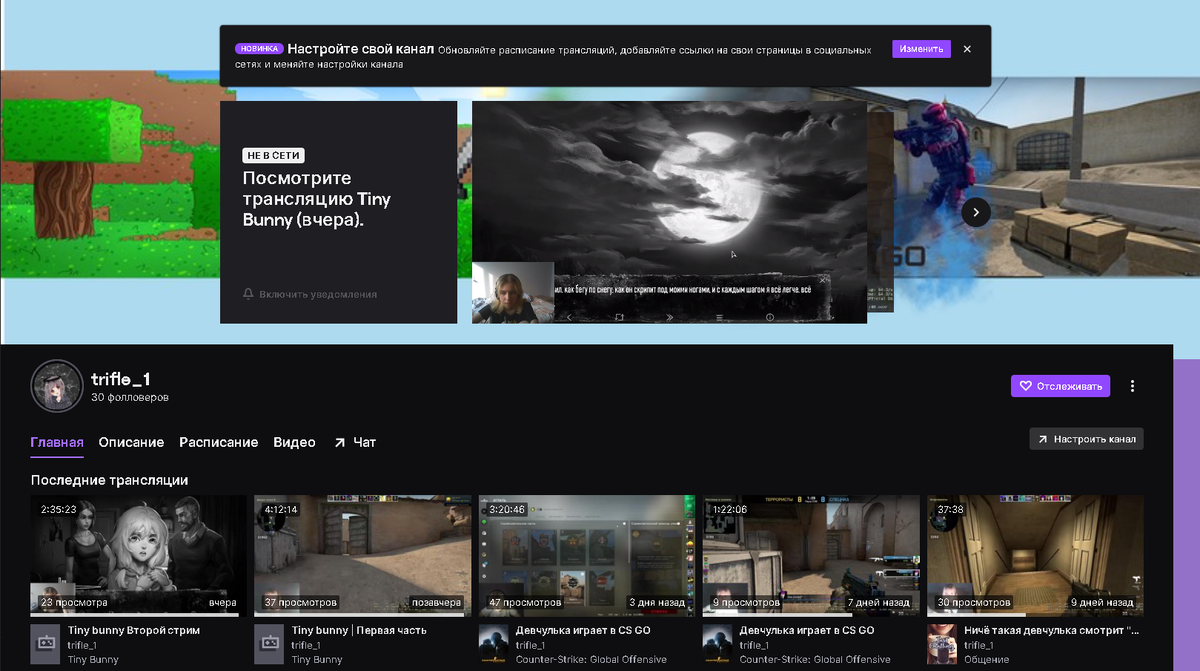Open the three-dot channel options menu
1200x671 pixels.
(1132, 386)
